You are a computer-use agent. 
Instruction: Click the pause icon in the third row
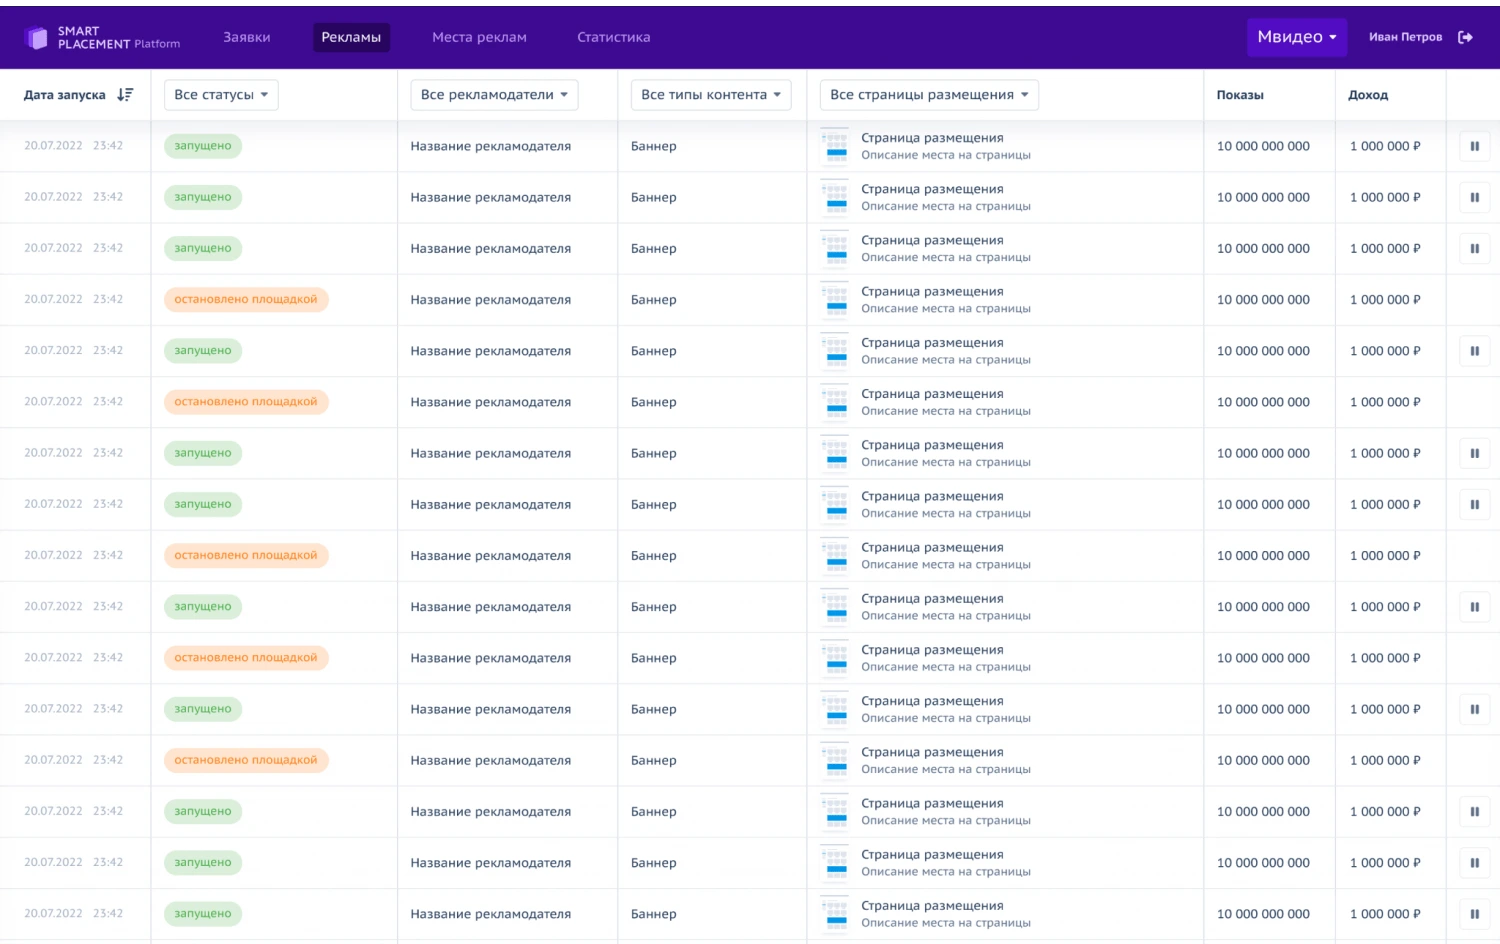point(1474,249)
